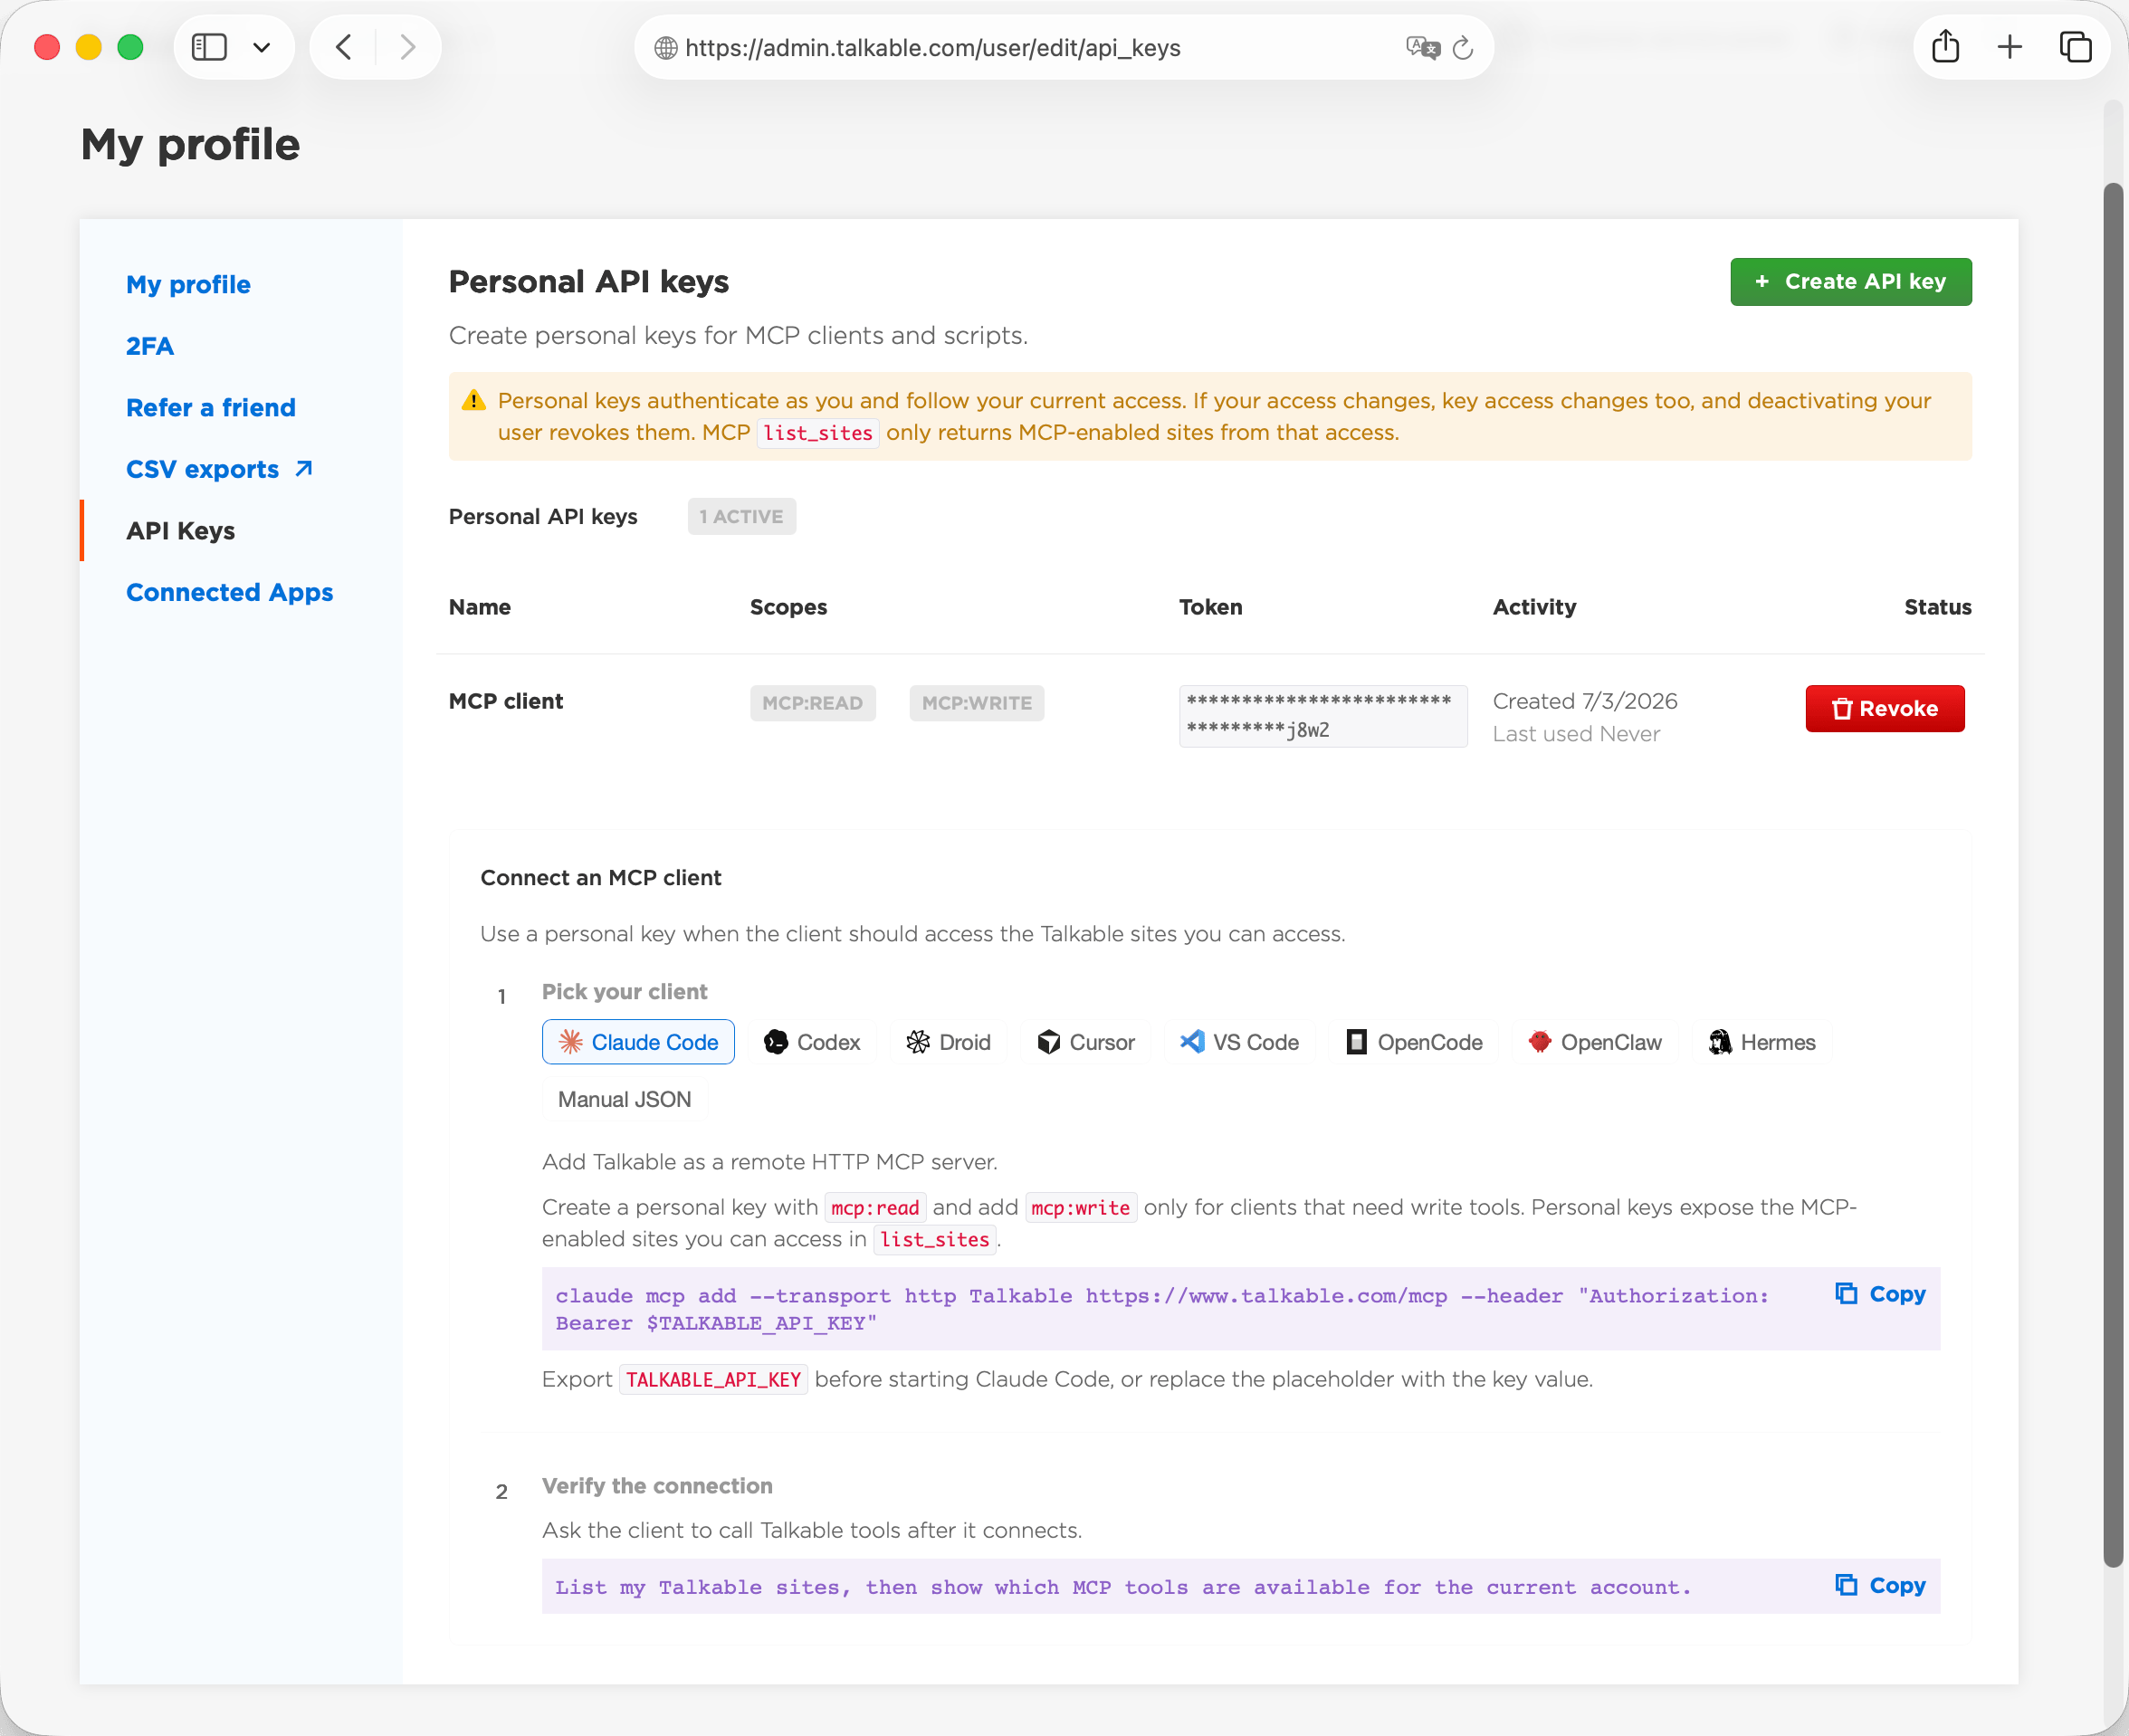Show the tab overview icon
Screen dimensions: 2129x1736
coord(2075,47)
